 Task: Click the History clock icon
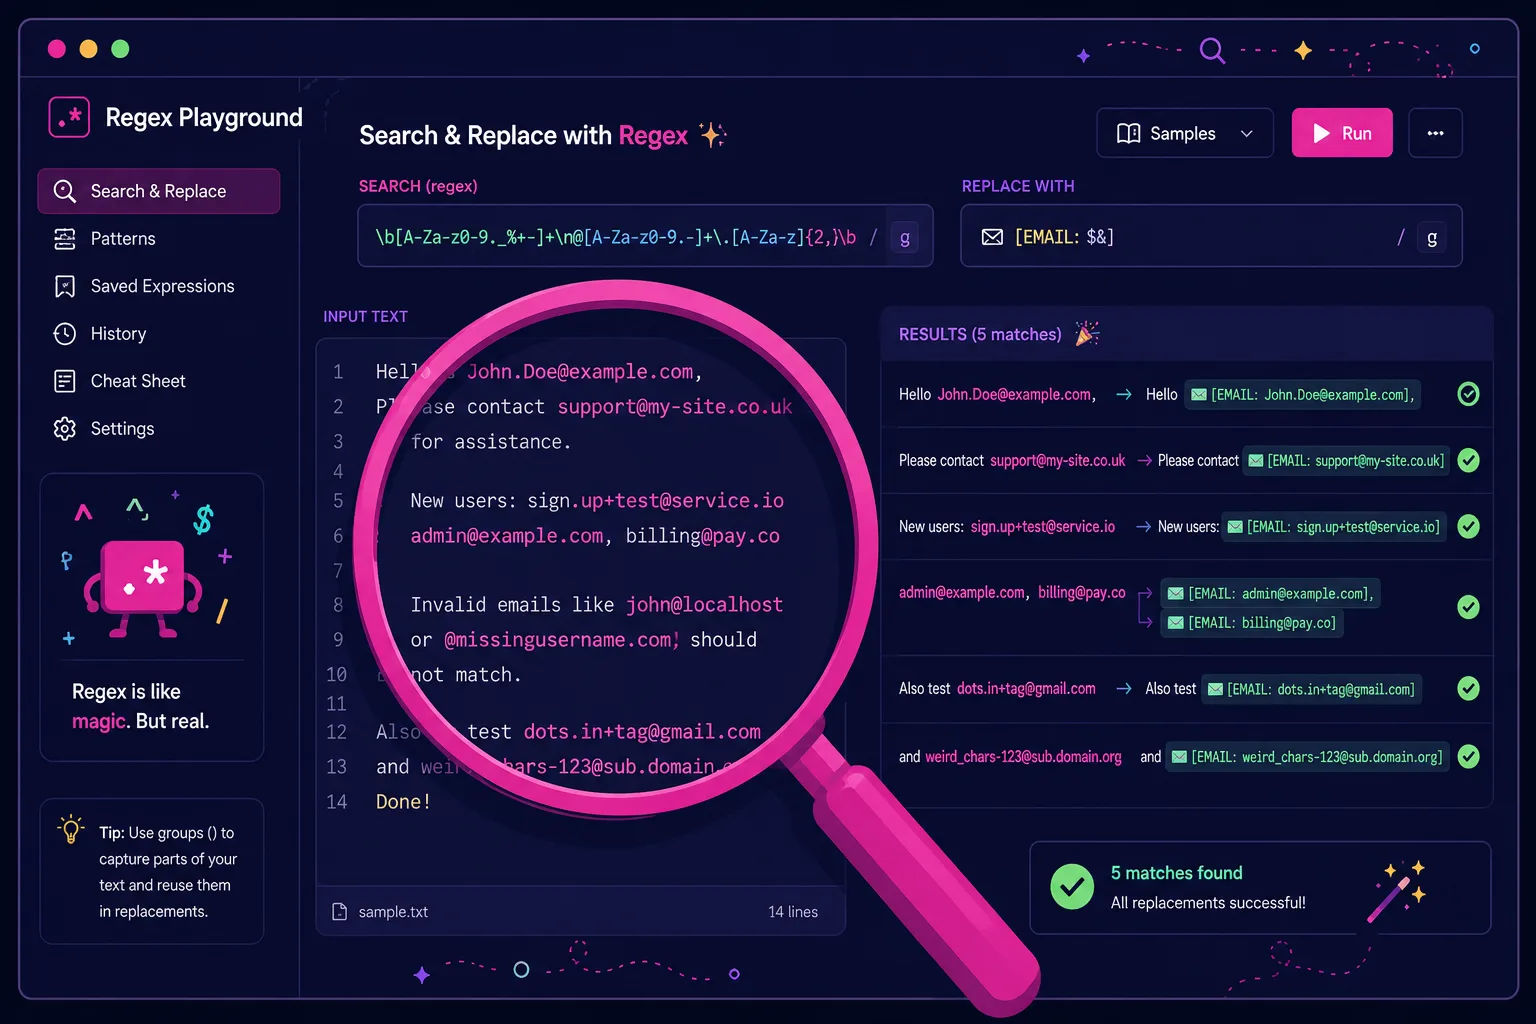click(x=65, y=334)
